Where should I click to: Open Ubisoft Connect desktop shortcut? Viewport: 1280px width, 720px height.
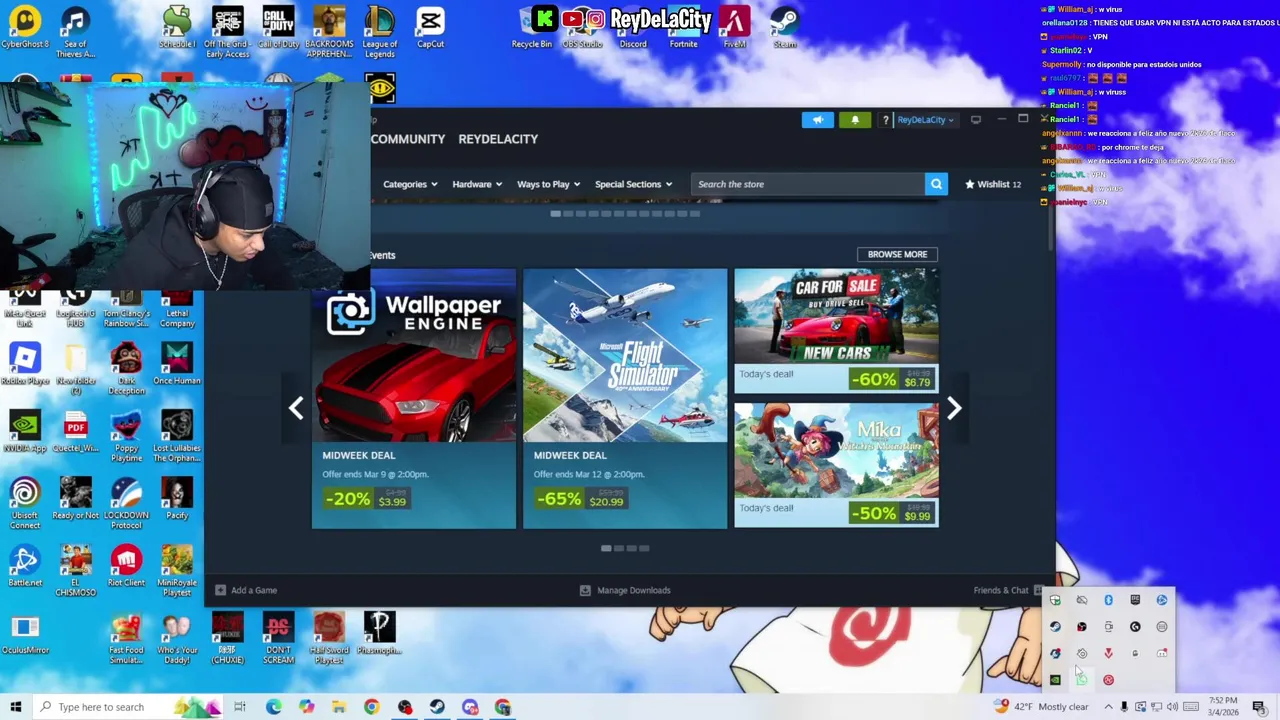click(25, 503)
